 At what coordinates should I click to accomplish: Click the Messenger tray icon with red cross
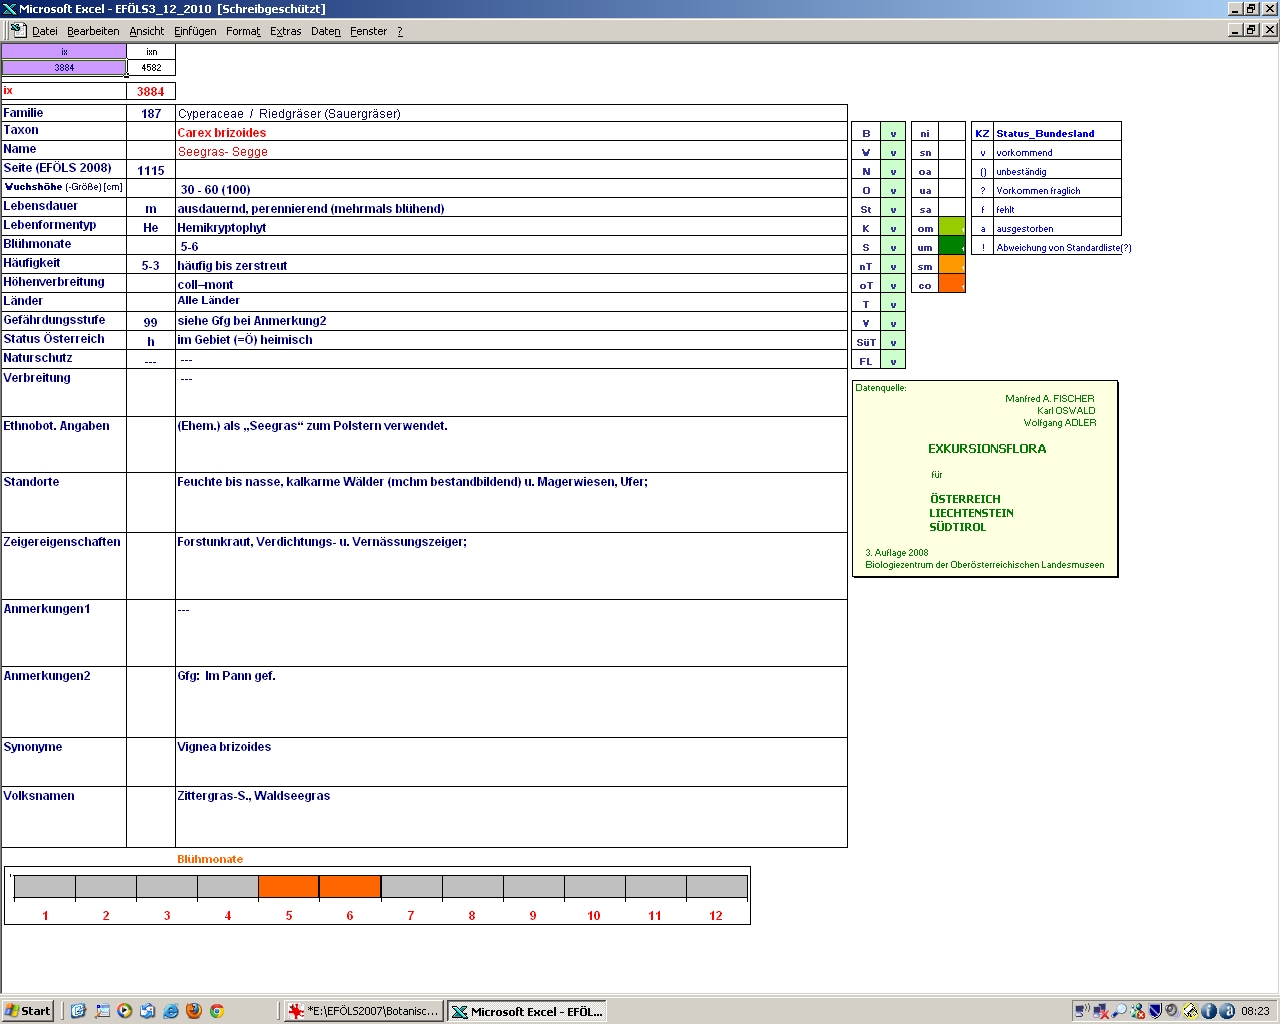tap(1137, 1011)
